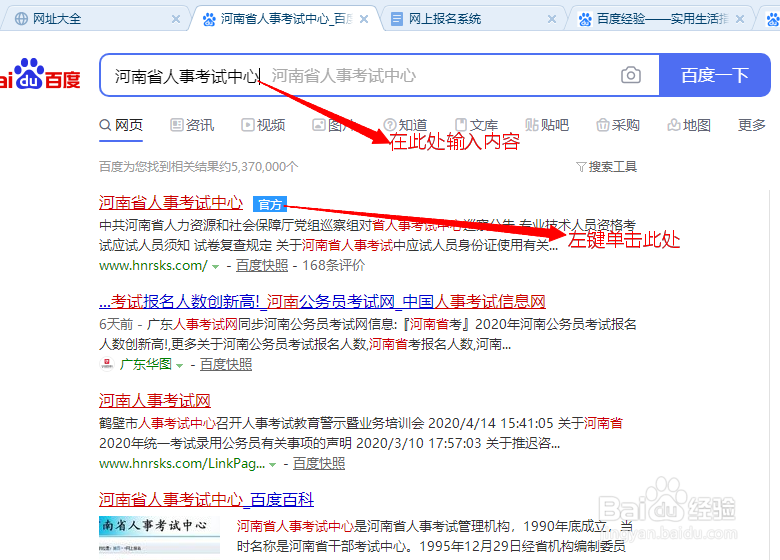Open the 考试报名人数创新高 result link

pos(322,301)
